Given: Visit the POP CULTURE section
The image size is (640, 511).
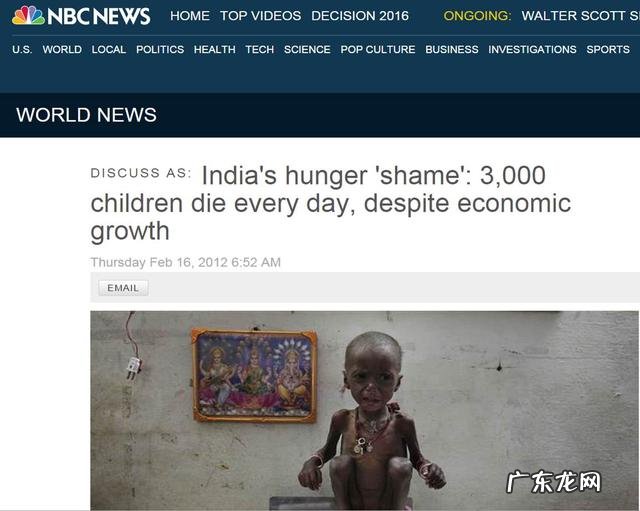Looking at the screenshot, I should pyautogui.click(x=378, y=49).
